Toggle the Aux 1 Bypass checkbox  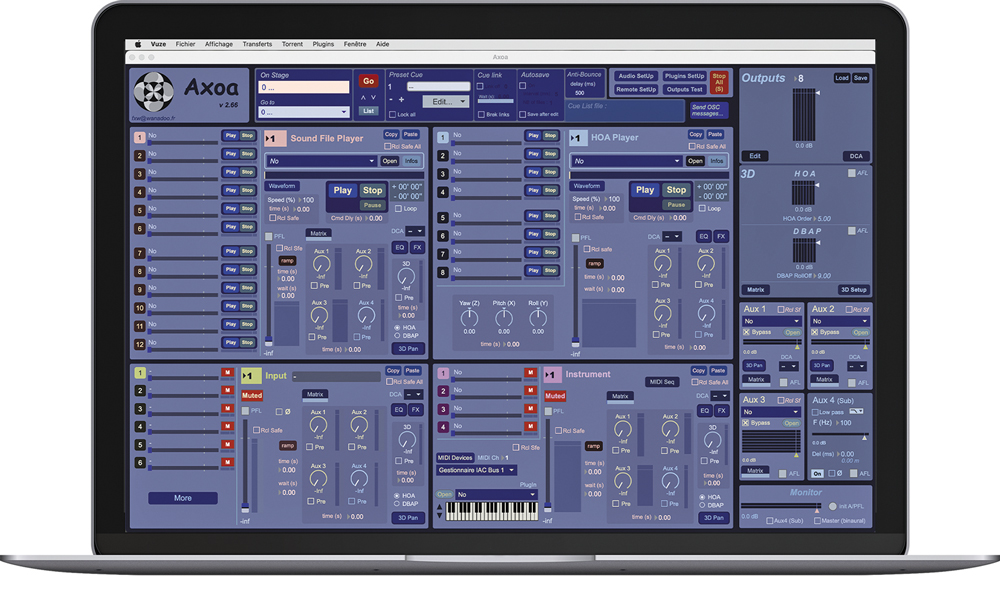(746, 332)
